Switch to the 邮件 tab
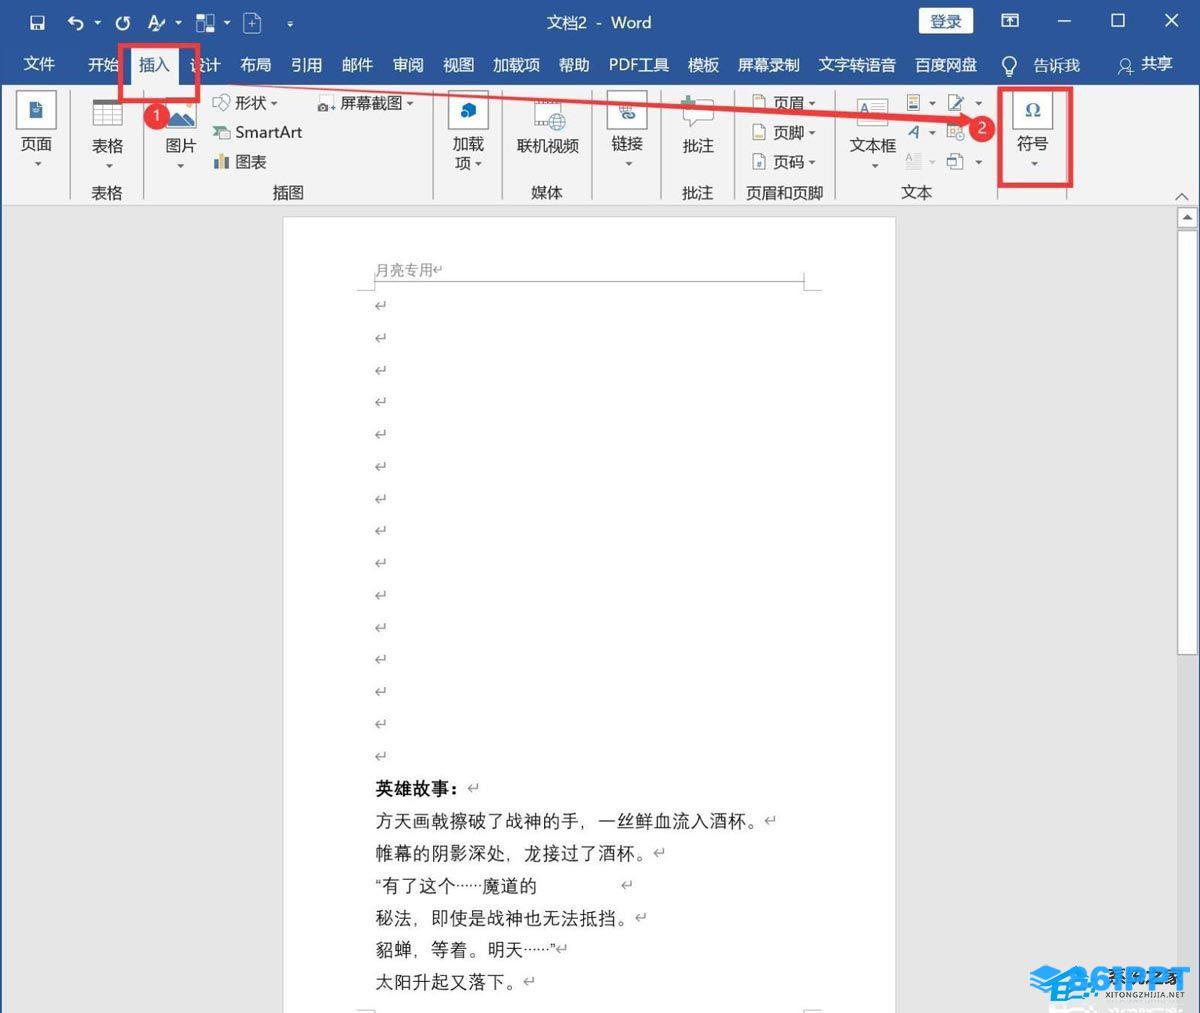The image size is (1200, 1013). point(357,64)
